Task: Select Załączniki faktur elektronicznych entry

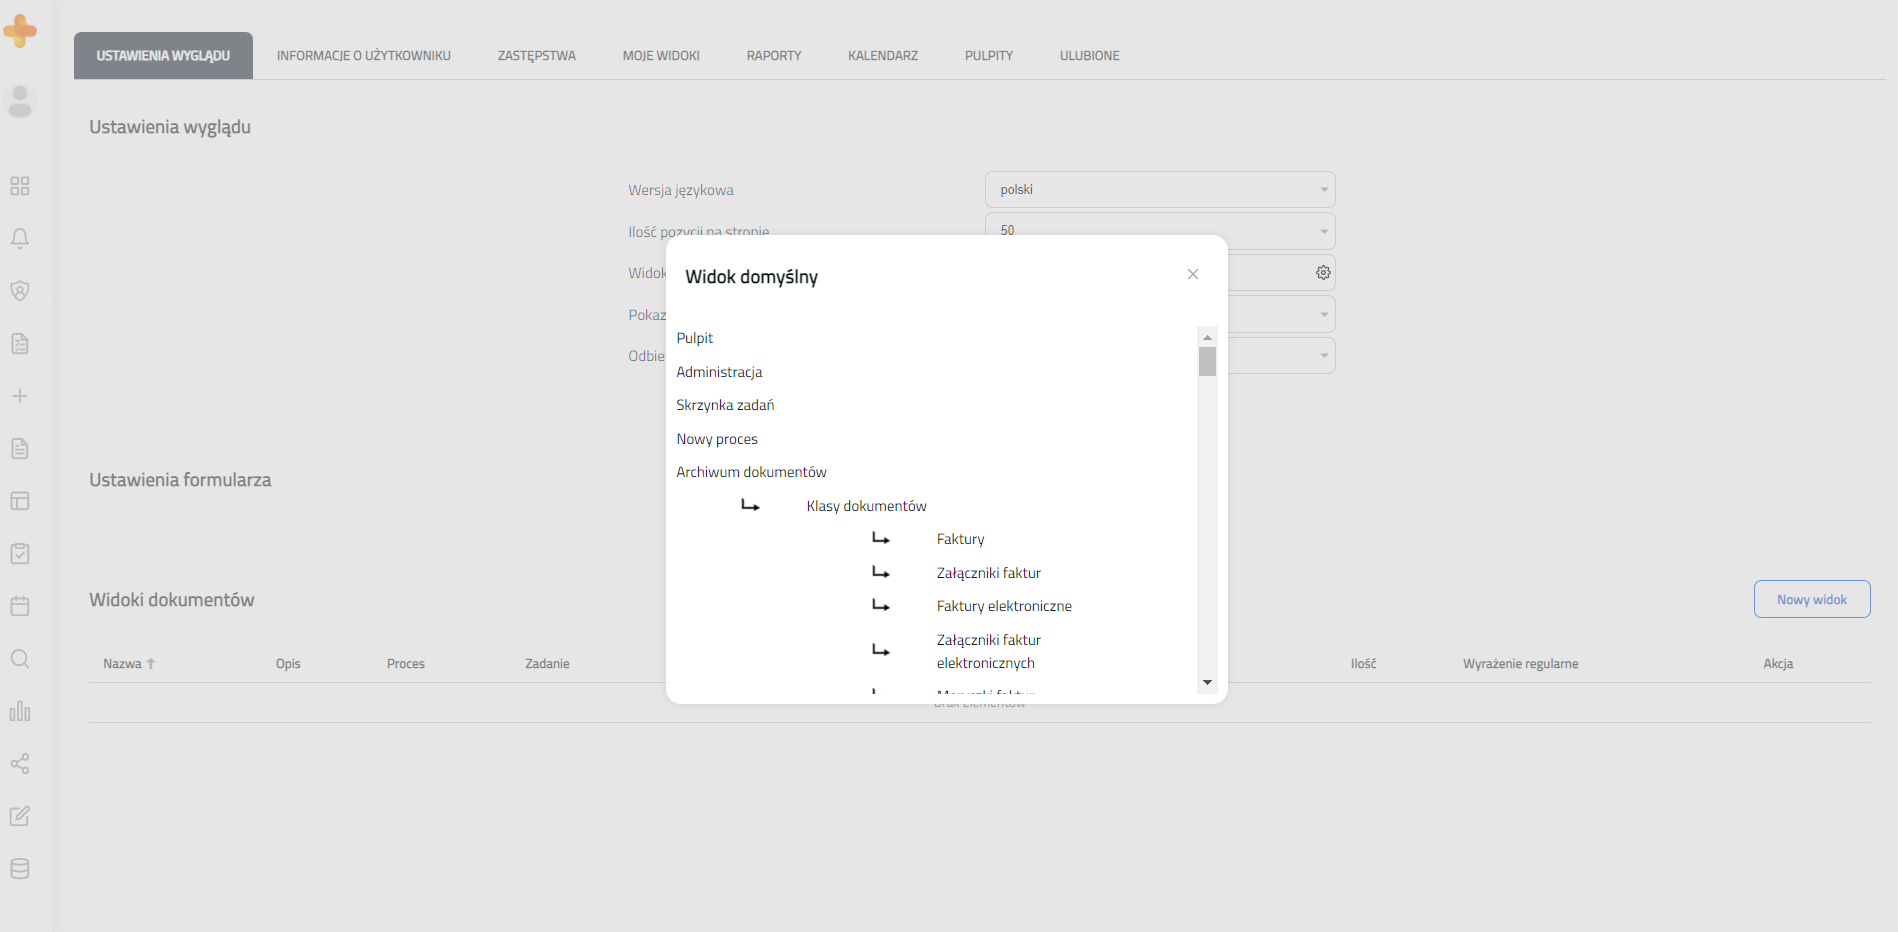Action: click(989, 651)
